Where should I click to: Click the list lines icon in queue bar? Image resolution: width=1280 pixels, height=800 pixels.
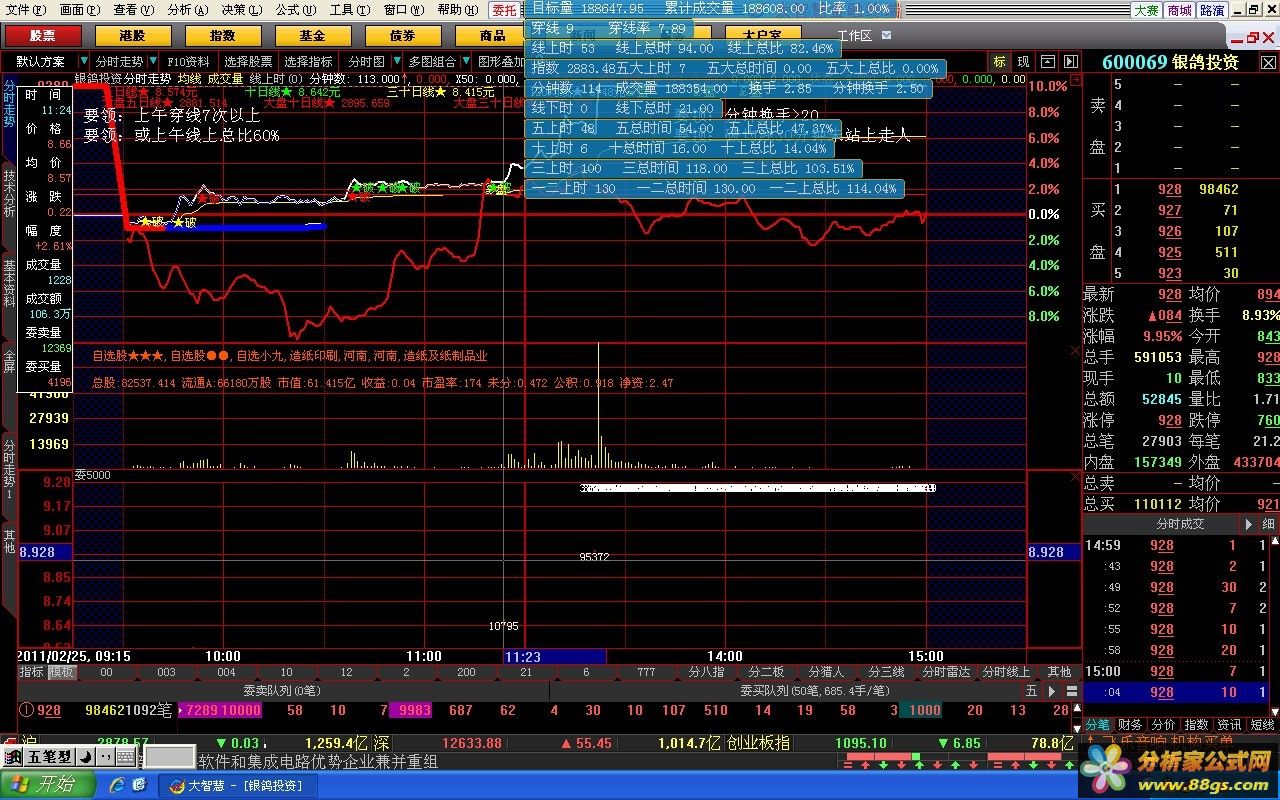click(1071, 691)
